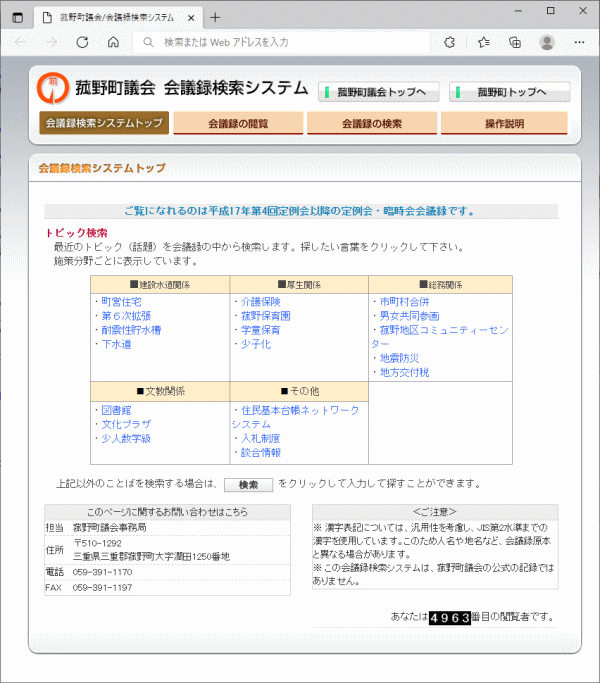This screenshot has width=600, height=683.
Task: Click the postal code 〒510-1292
Action: 98,543
